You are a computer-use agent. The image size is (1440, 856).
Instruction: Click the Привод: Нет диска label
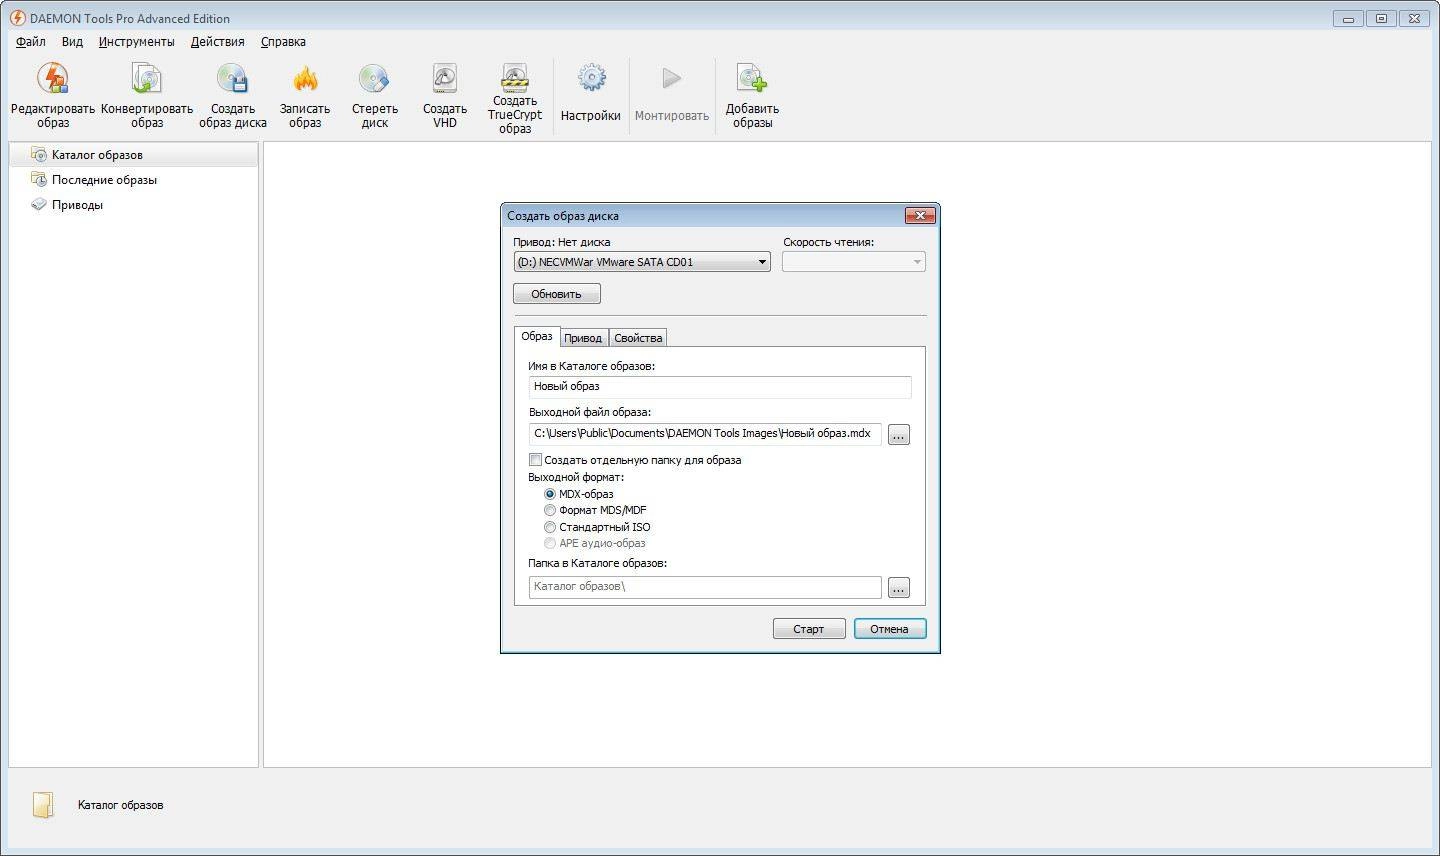pos(562,242)
